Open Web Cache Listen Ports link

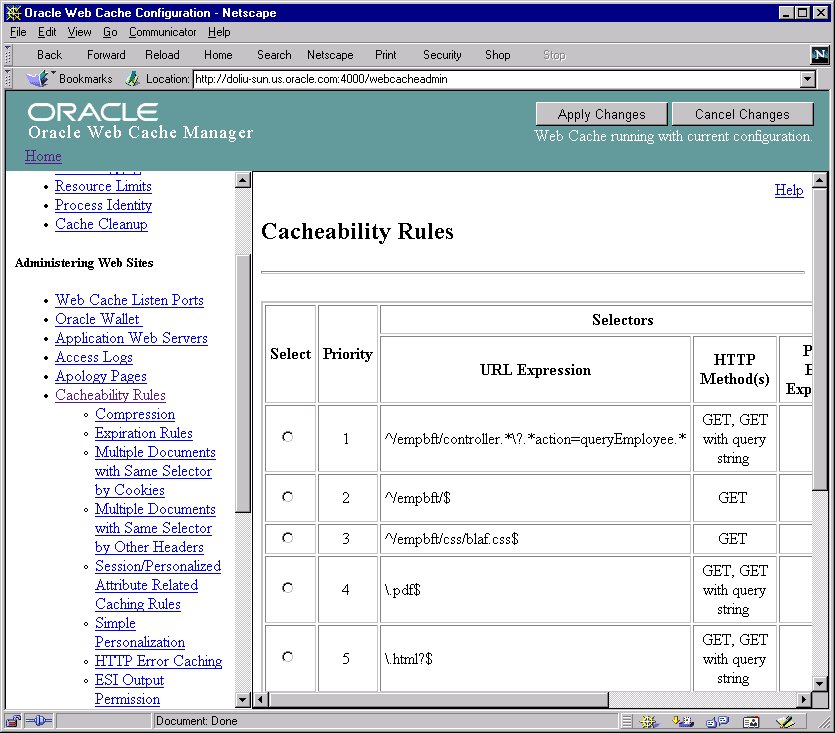click(x=129, y=300)
